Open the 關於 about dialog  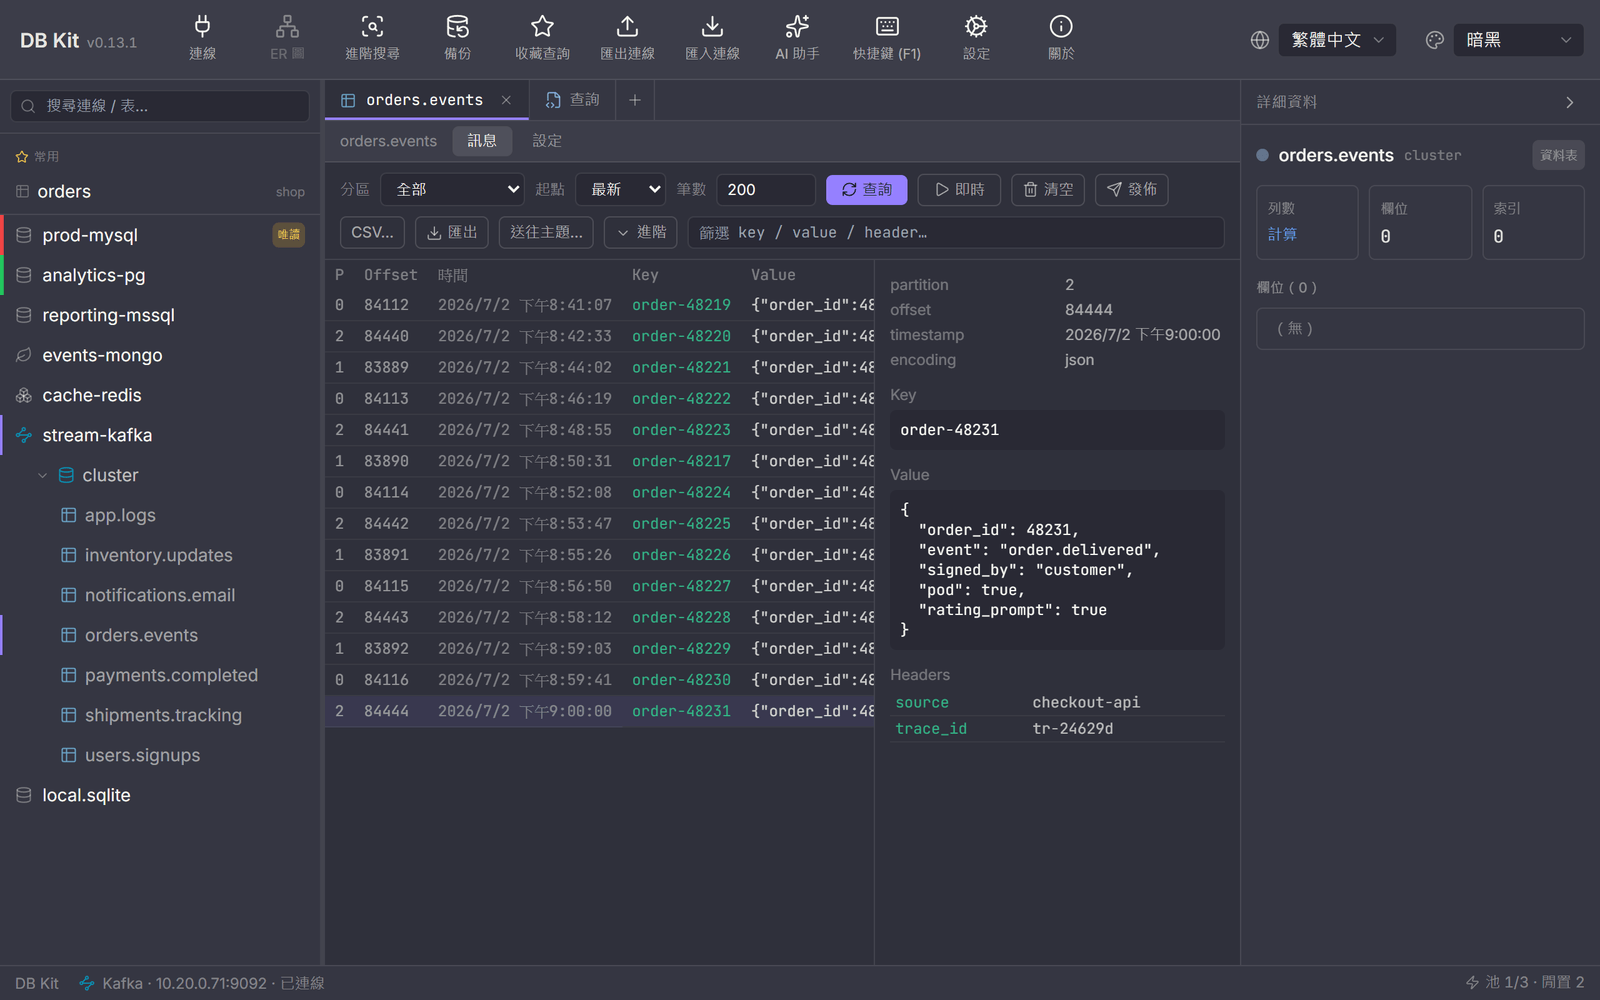[1061, 39]
